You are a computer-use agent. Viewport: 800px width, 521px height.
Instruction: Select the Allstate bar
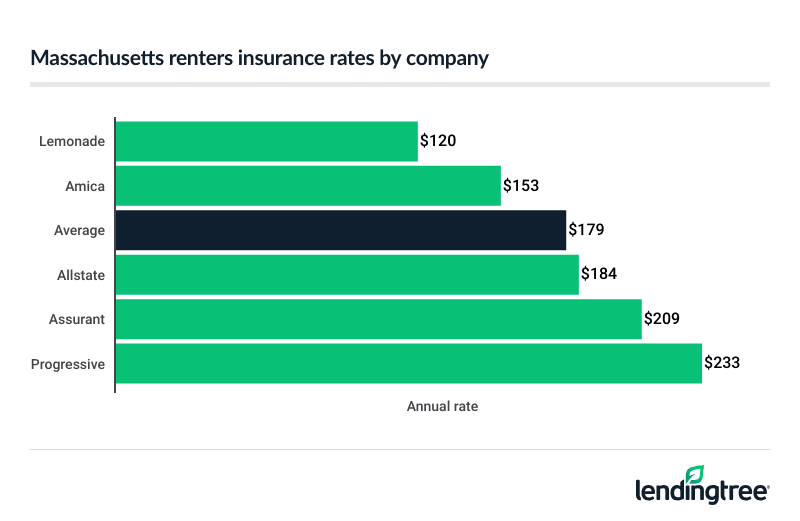coord(347,275)
